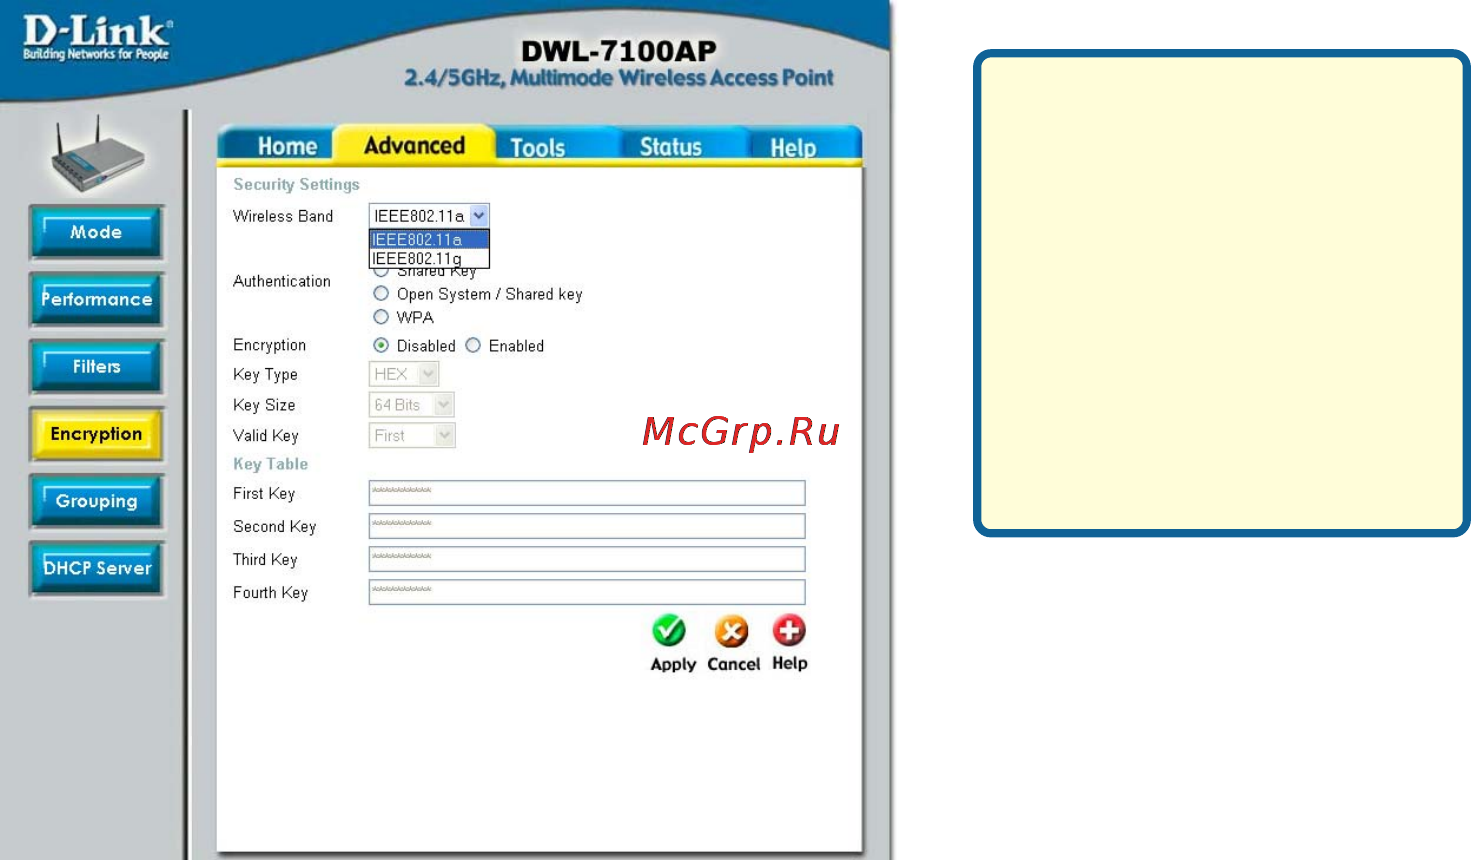The height and width of the screenshot is (860, 1471).
Task: Open the DHCP Server sidebar page
Action: pos(96,568)
